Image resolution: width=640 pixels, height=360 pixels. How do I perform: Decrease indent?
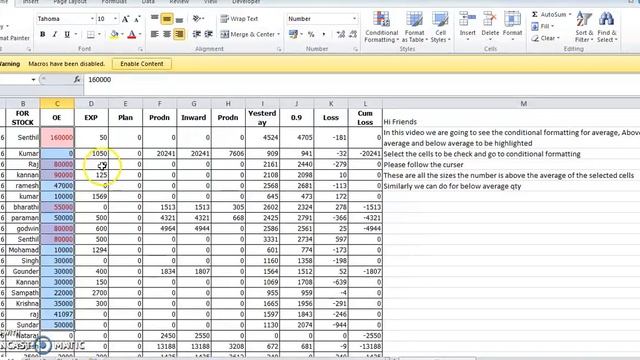[x=196, y=34]
